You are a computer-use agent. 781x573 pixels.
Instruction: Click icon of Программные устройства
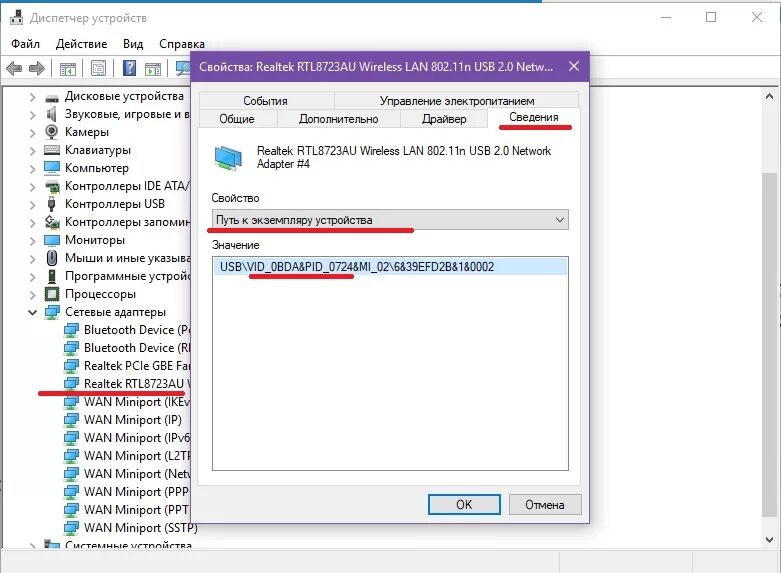[52, 276]
